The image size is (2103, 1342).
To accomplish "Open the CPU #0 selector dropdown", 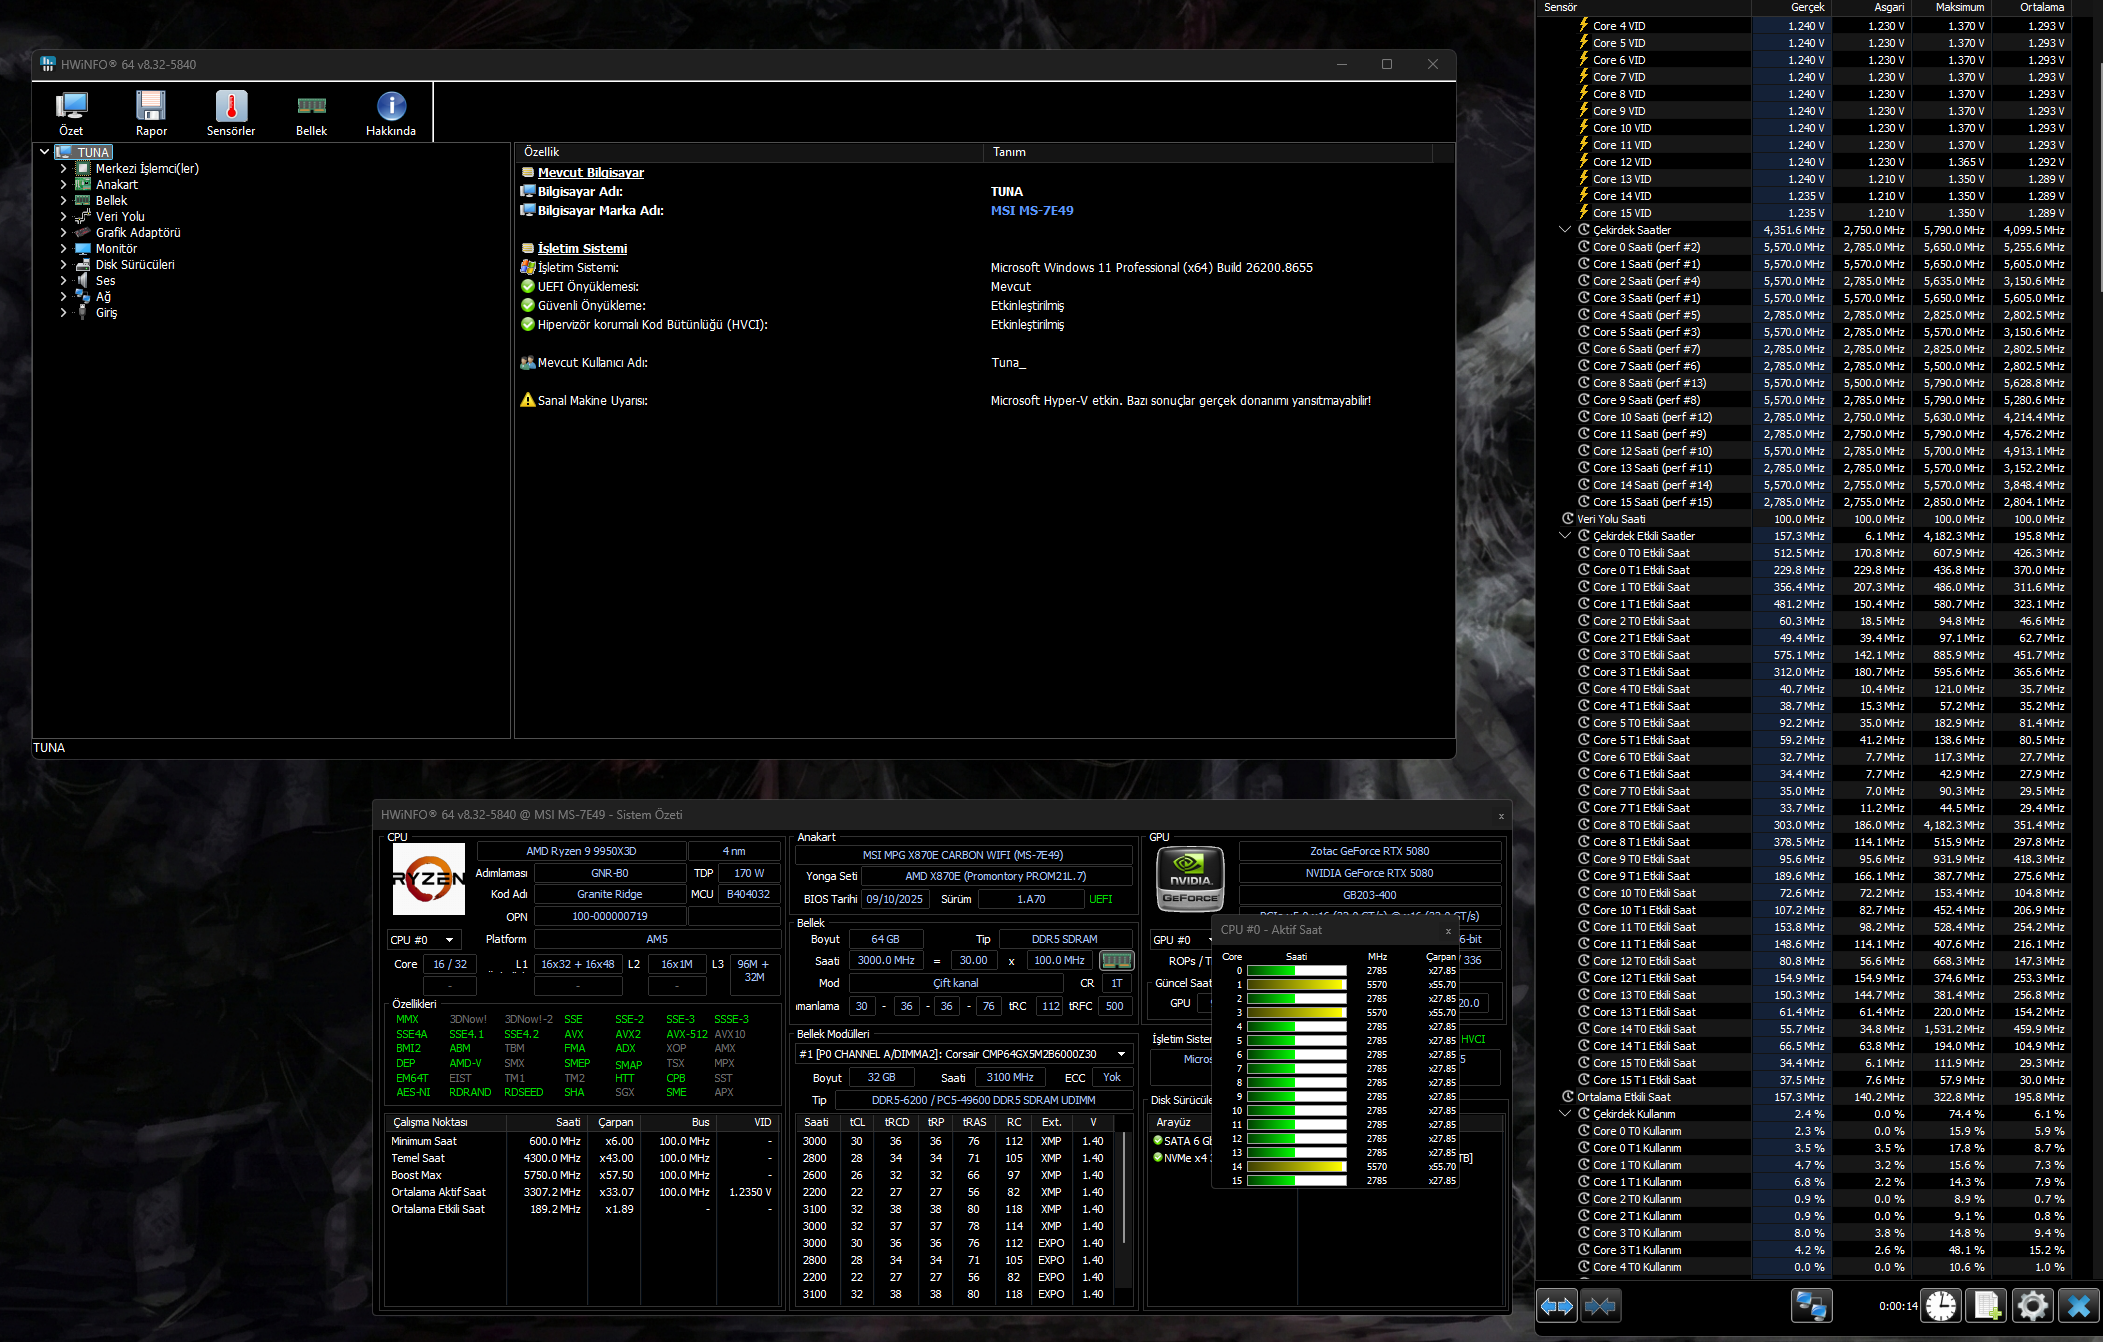I will pyautogui.click(x=424, y=940).
